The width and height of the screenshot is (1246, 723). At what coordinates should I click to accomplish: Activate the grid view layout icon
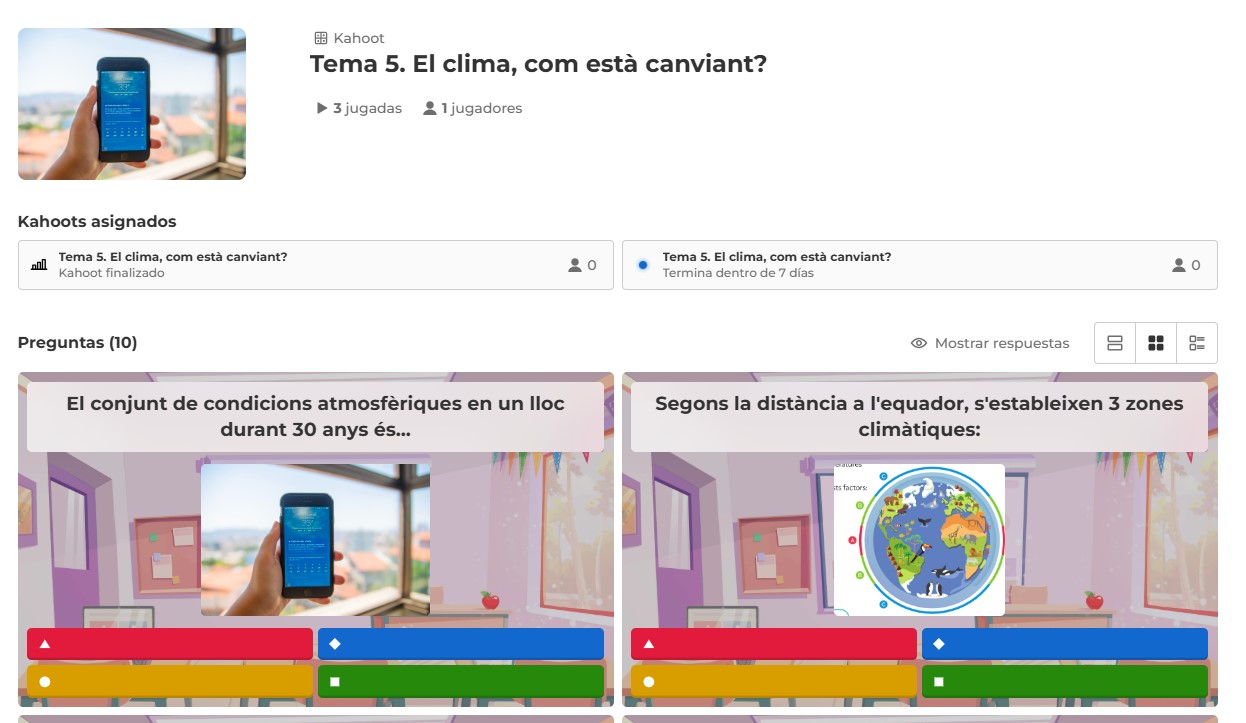pyautogui.click(x=1156, y=342)
